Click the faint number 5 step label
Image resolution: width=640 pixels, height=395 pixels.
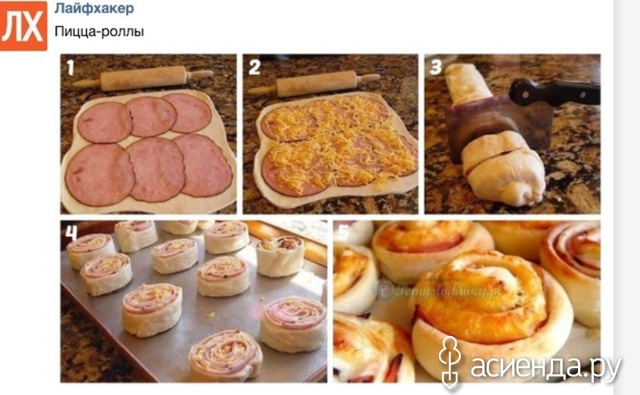click(x=342, y=233)
